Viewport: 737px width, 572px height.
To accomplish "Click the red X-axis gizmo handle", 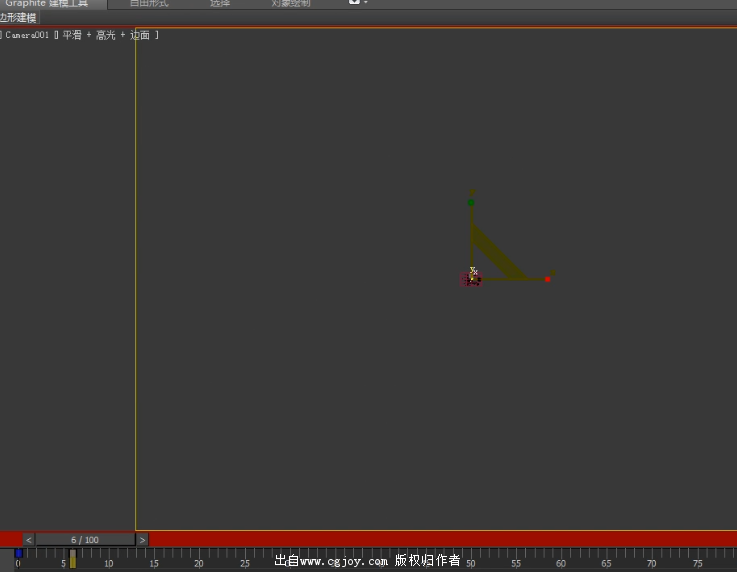I will pos(547,279).
